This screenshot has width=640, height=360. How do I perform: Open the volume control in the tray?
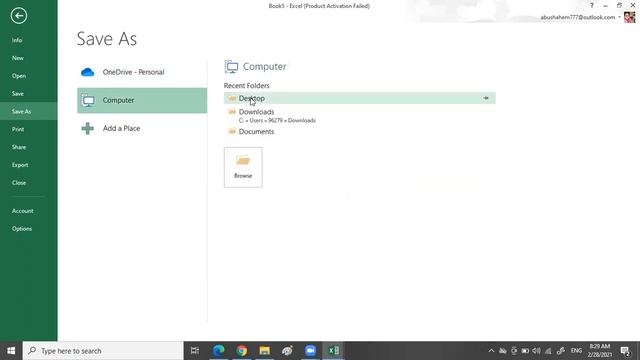tap(536, 351)
